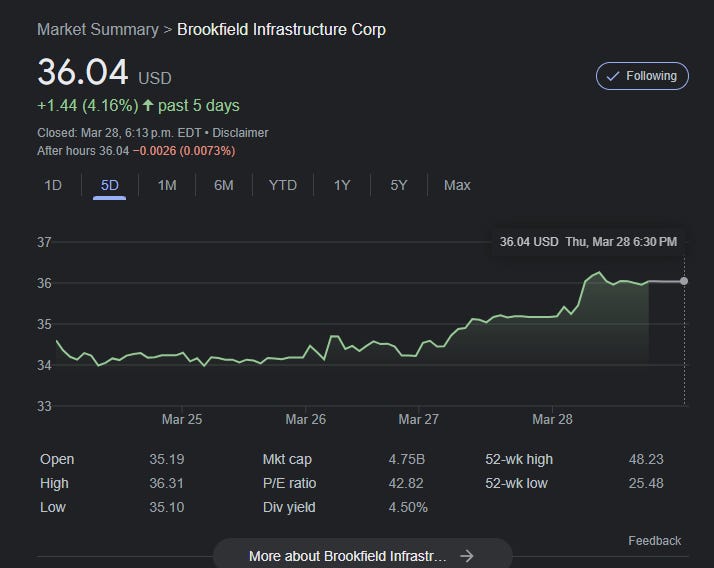Click the Mar 28 axis label

[x=552, y=419]
